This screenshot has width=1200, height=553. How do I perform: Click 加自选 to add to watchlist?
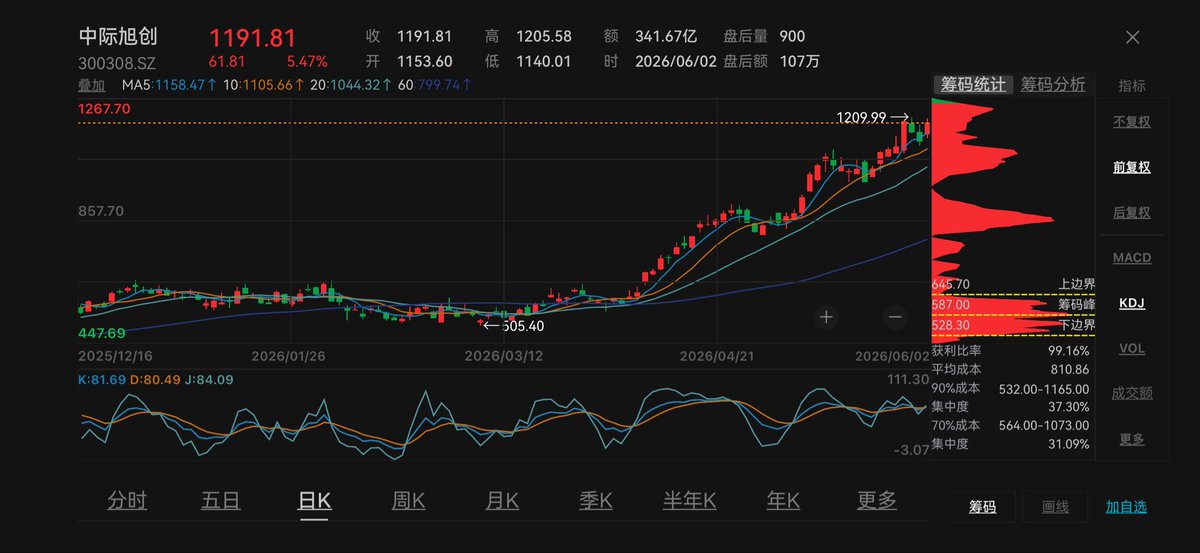click(x=1126, y=507)
